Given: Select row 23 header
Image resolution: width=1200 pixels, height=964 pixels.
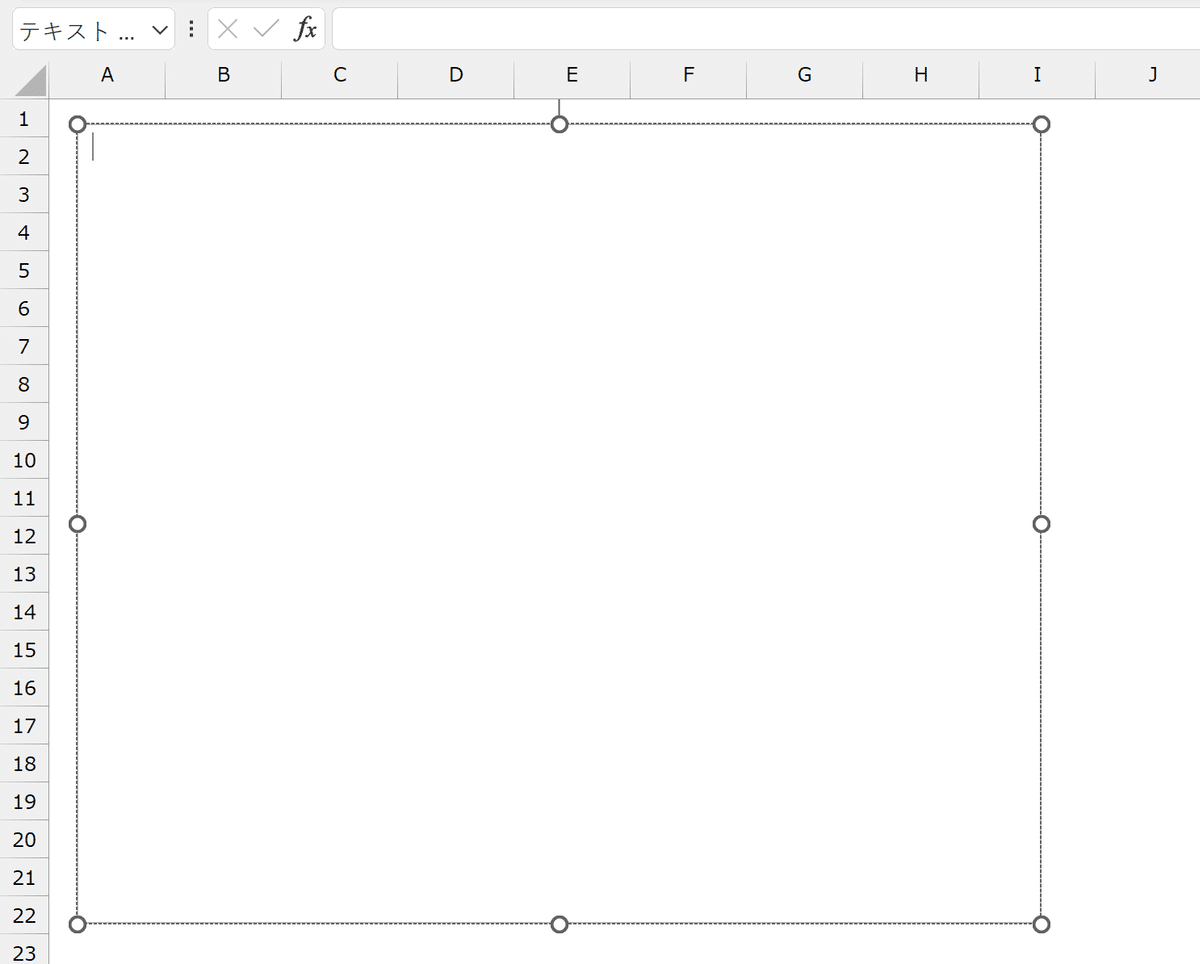Looking at the screenshot, I should [24, 951].
